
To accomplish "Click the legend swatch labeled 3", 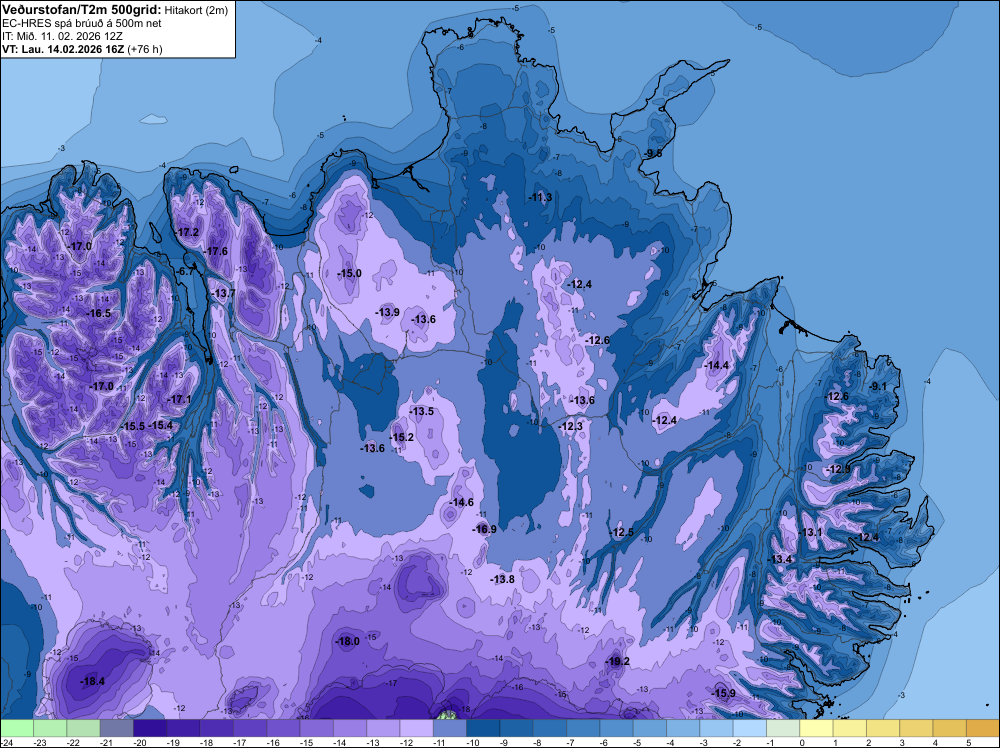I will (x=916, y=728).
